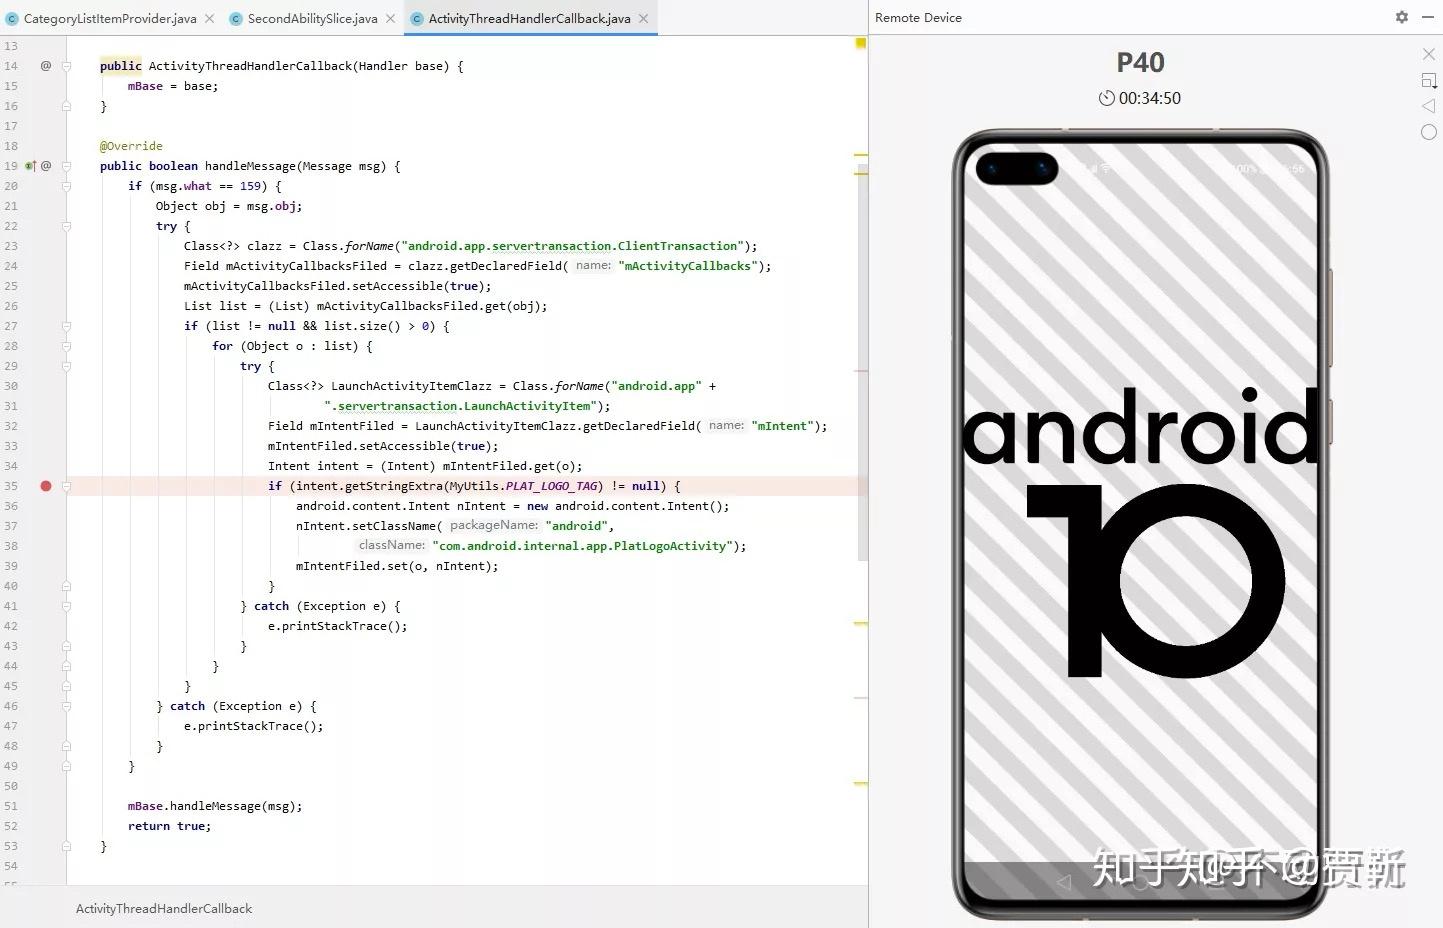
Task: Click mBase.handleMessage(msg) on line 51
Action: tap(215, 806)
